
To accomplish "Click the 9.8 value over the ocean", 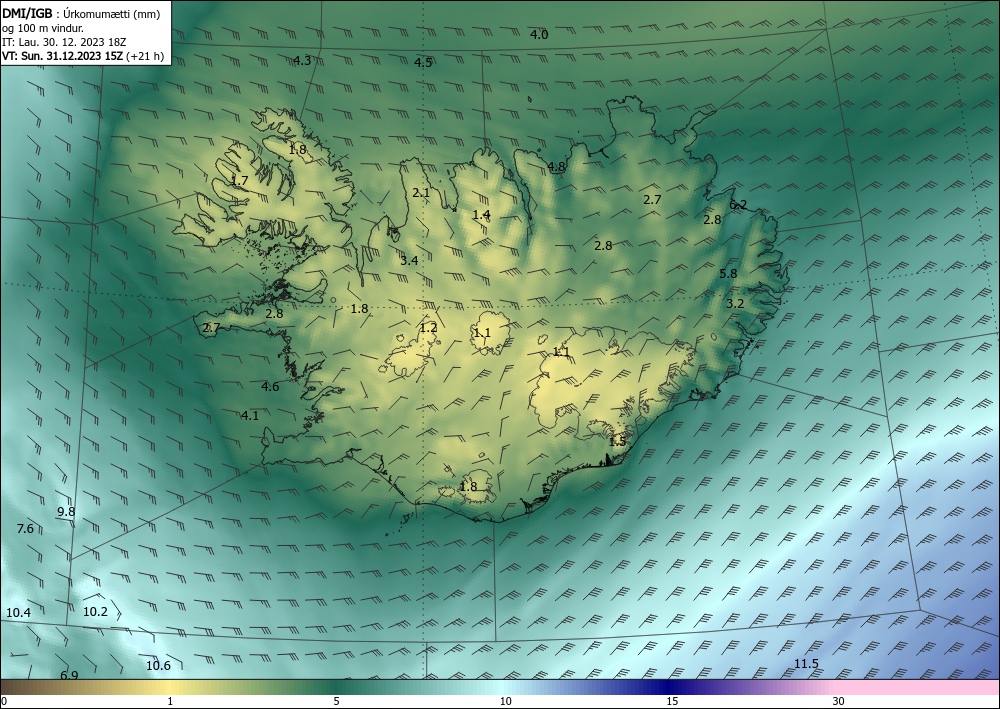I will (66, 512).
